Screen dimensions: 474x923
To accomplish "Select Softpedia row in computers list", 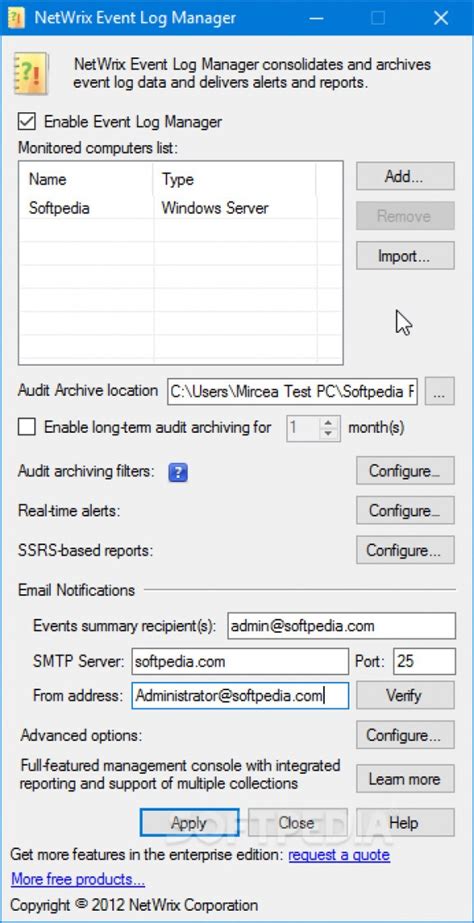I will [x=180, y=208].
